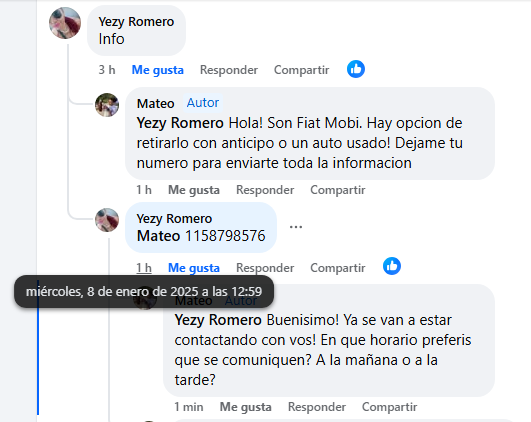Open Yezy Romero's avatar on Info comment

pos(65,23)
